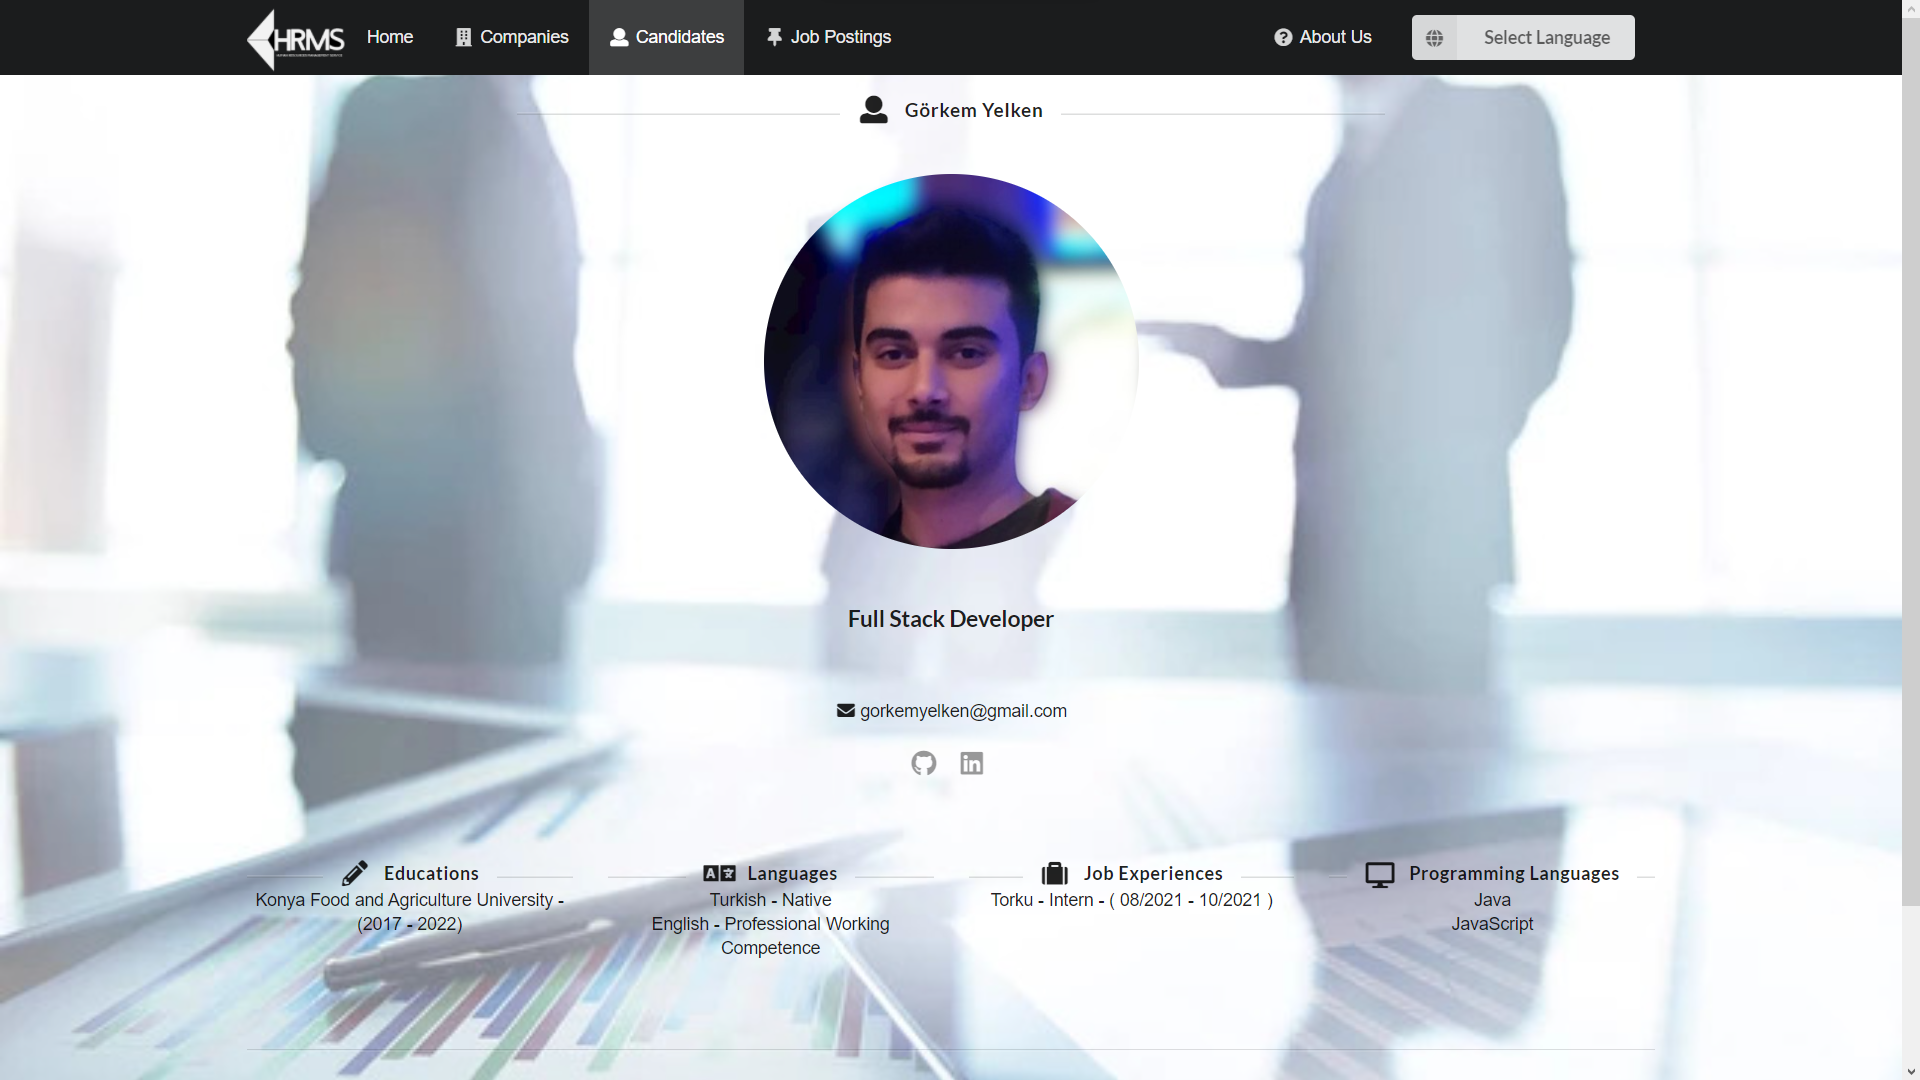Open LinkedIn profile via LinkedIn icon
The height and width of the screenshot is (1080, 1920).
click(x=971, y=763)
